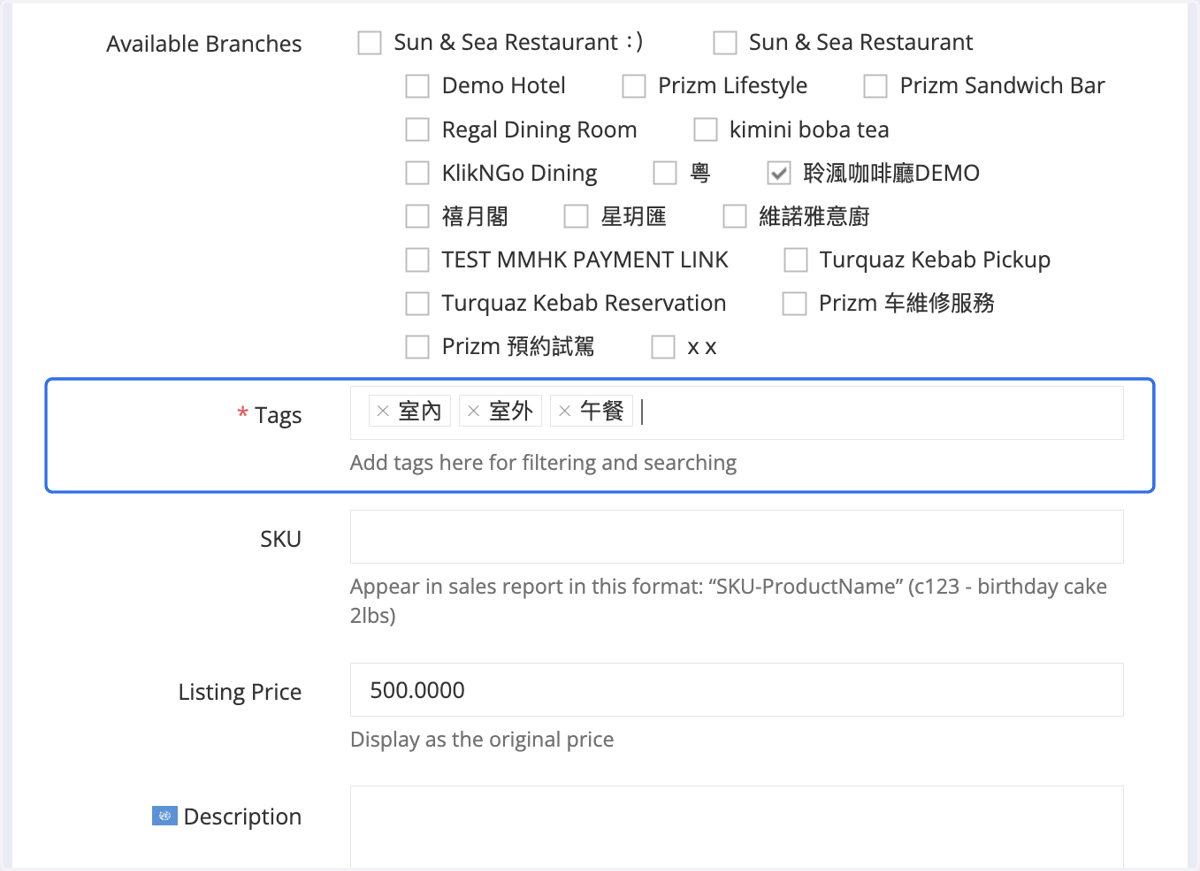Click the 'Appear in sales report' hint text
Viewport: 1200px width, 871px height.
tap(728, 601)
